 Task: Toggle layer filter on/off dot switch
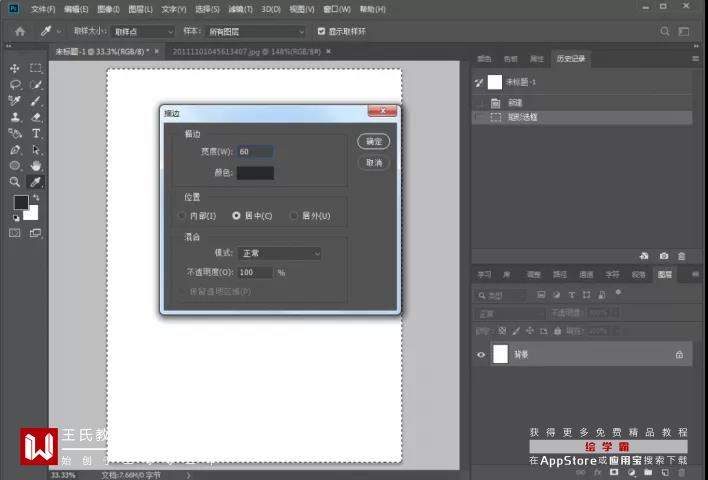click(x=618, y=293)
